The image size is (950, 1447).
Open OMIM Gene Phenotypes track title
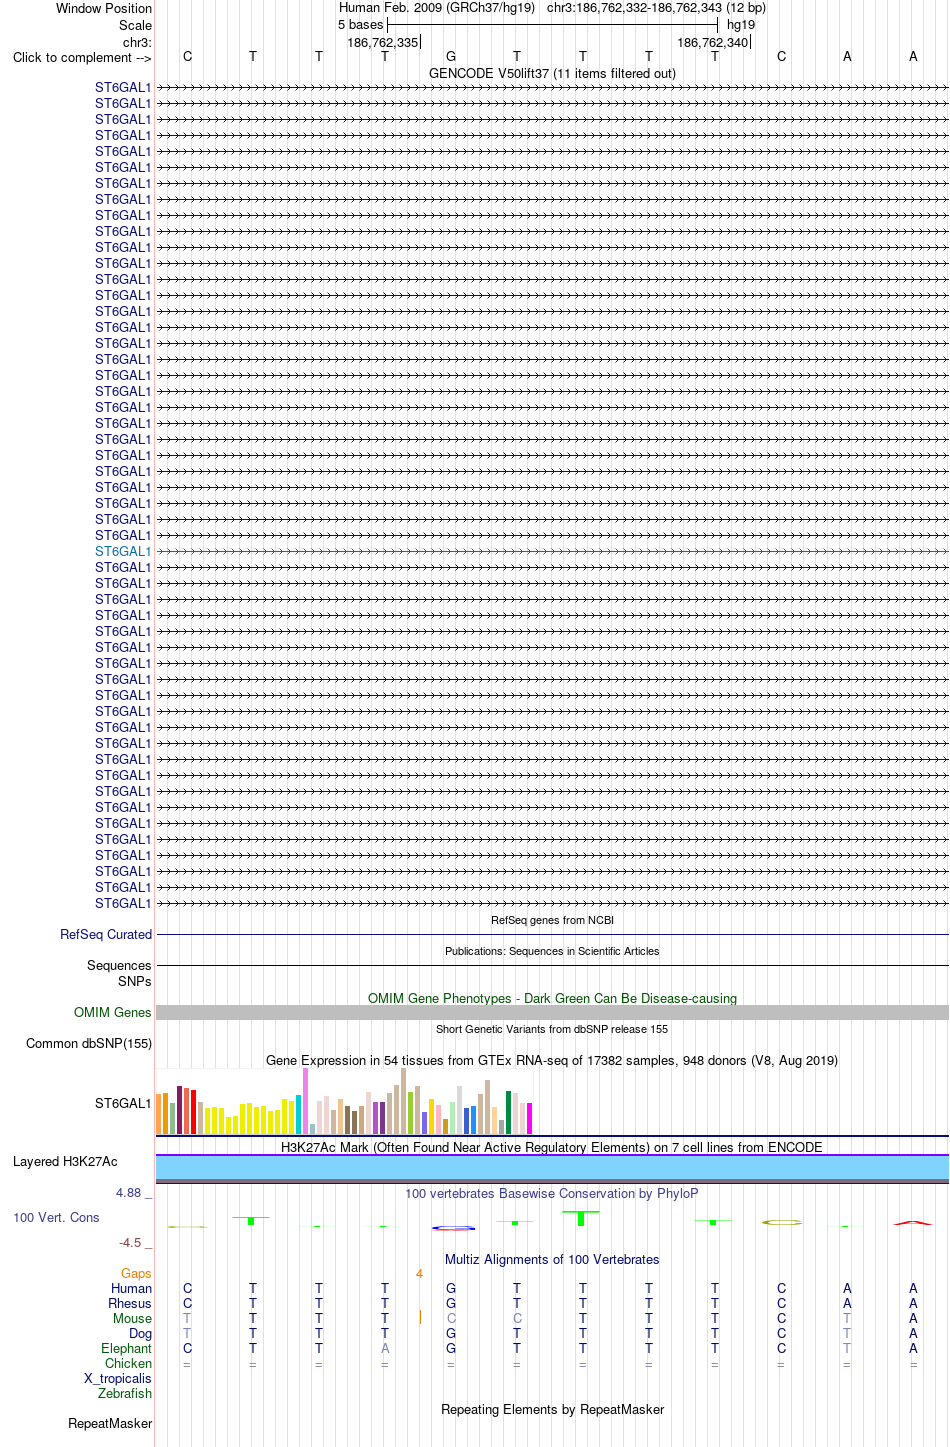[x=552, y=998]
